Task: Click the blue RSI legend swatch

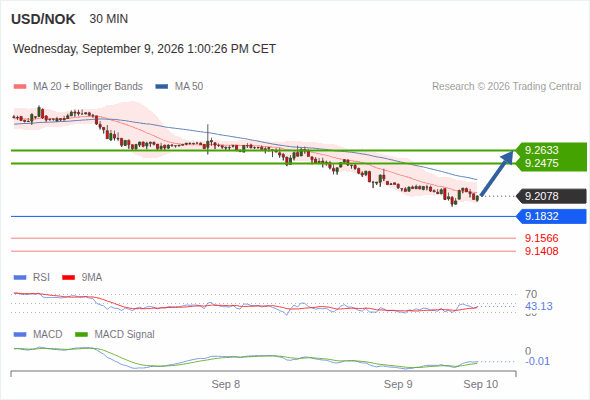Action: click(20, 278)
